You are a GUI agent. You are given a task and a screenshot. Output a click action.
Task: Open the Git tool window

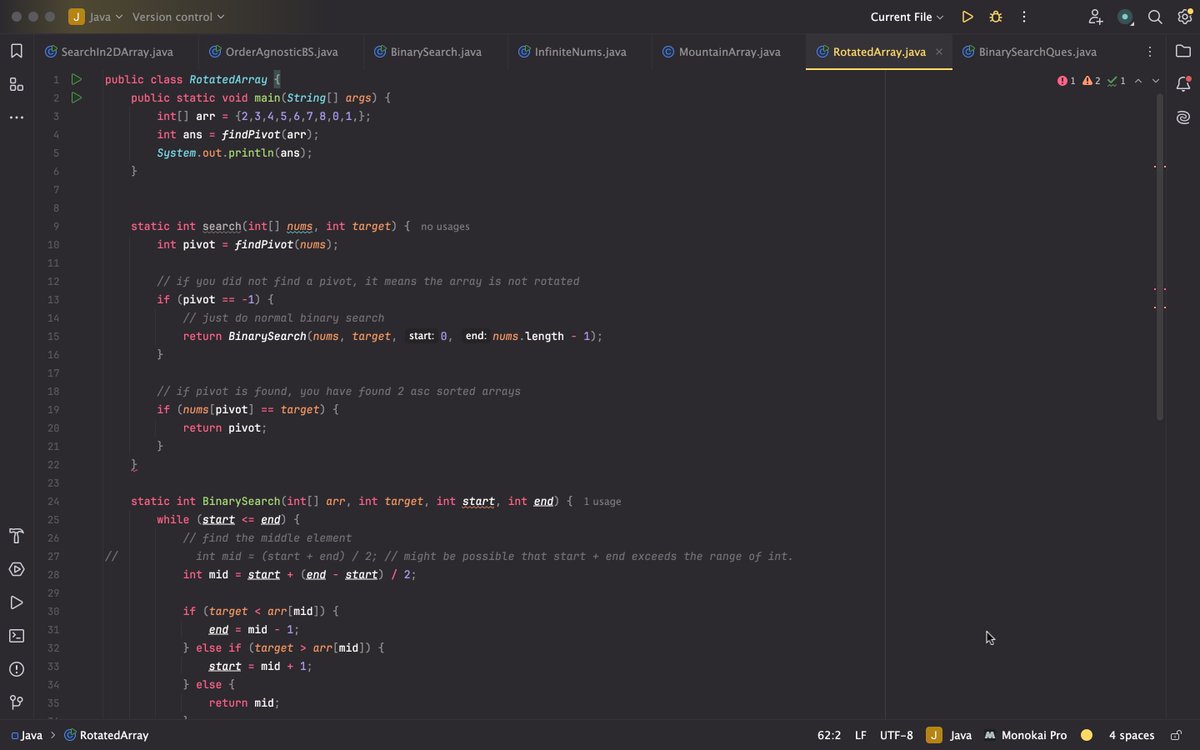(16, 701)
